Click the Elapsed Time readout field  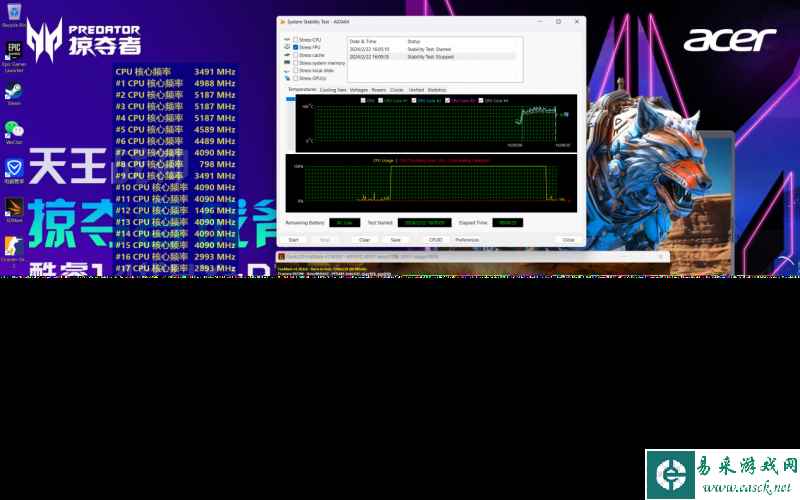[x=508, y=223]
